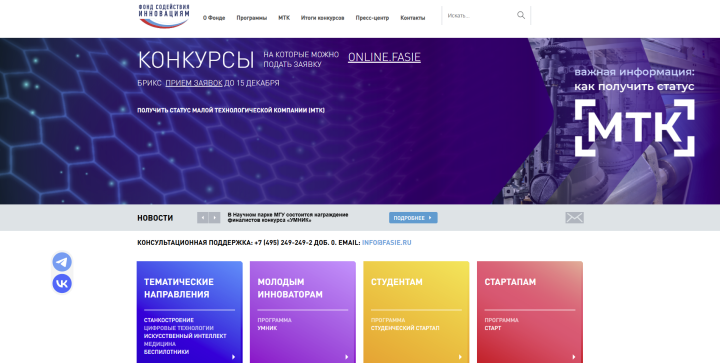The height and width of the screenshot is (363, 720).
Task: Show next news item arrow
Action: point(214,218)
